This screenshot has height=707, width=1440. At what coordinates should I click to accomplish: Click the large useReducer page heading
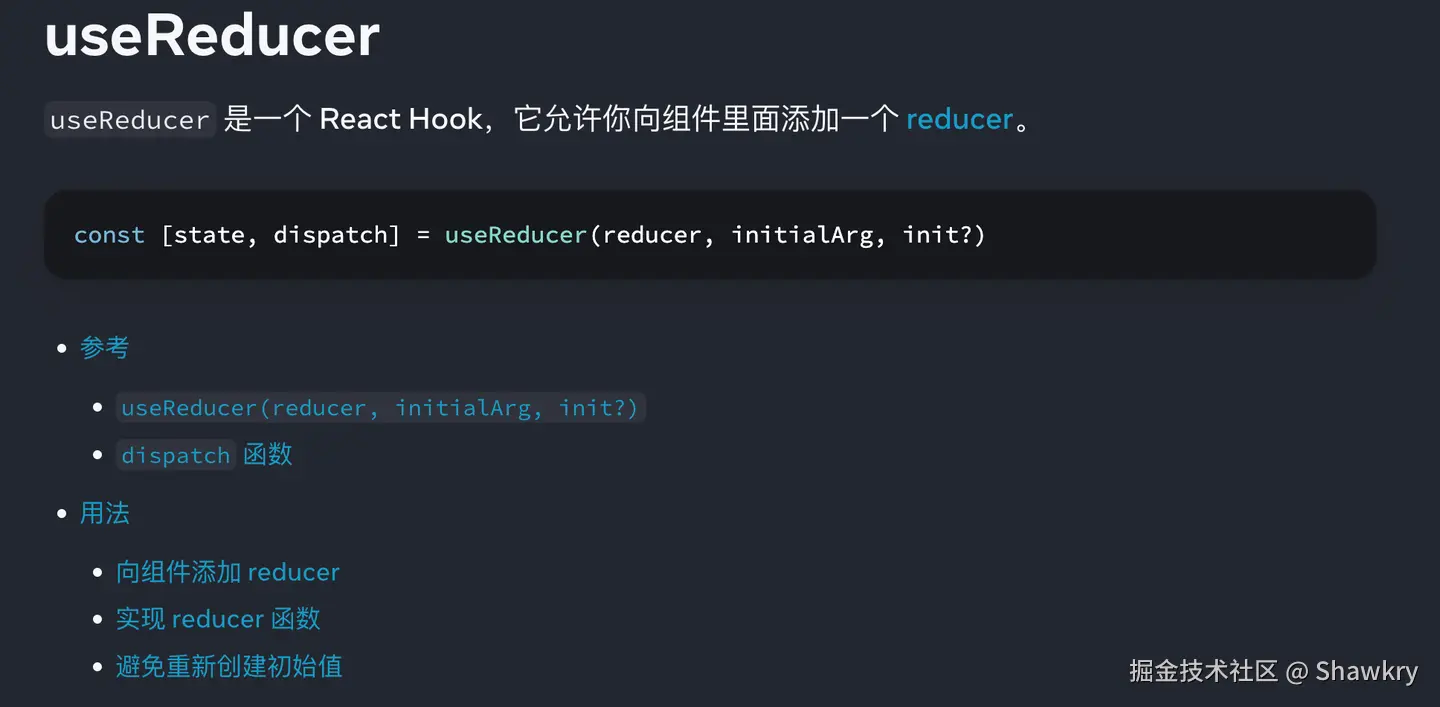tap(212, 36)
